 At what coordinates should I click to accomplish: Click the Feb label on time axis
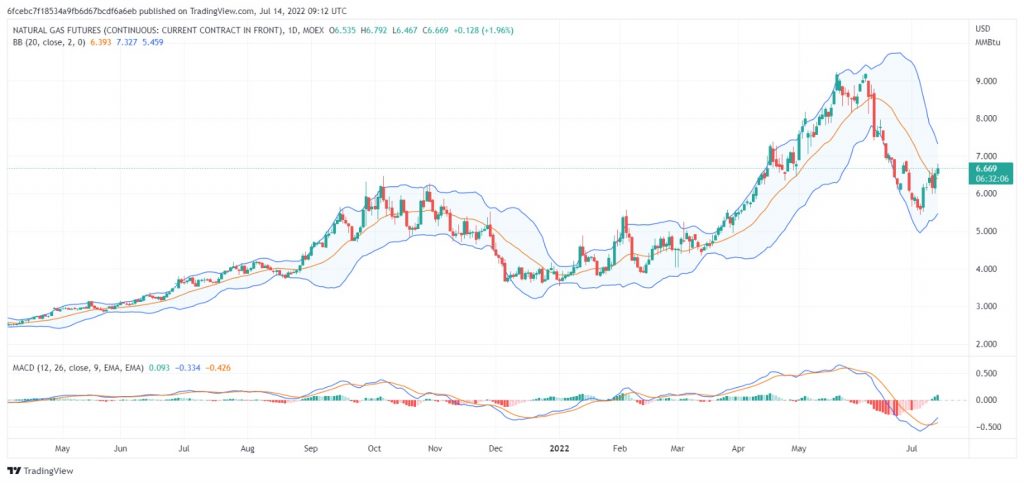(620, 451)
